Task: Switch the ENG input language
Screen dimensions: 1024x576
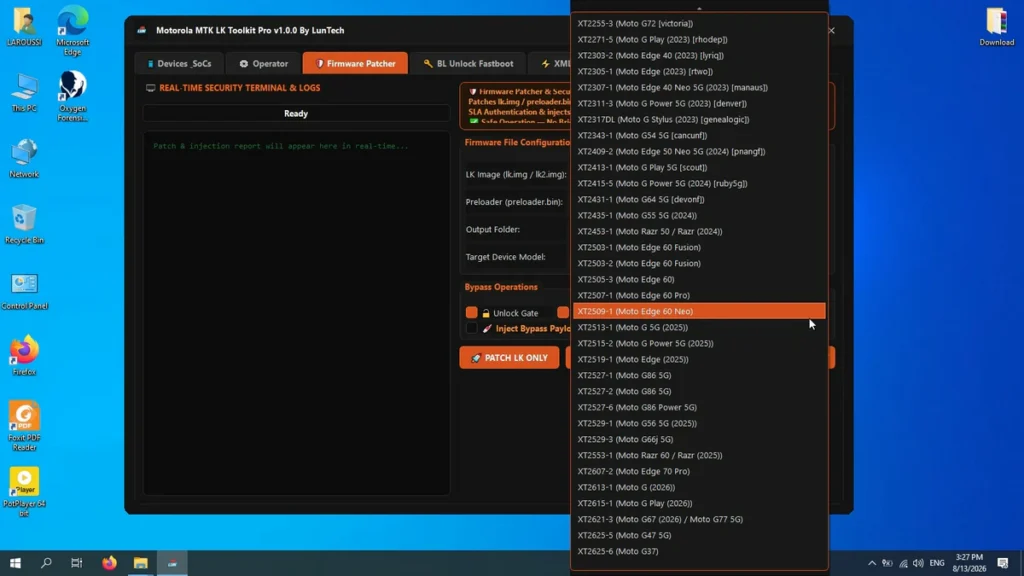Action: tap(937, 563)
